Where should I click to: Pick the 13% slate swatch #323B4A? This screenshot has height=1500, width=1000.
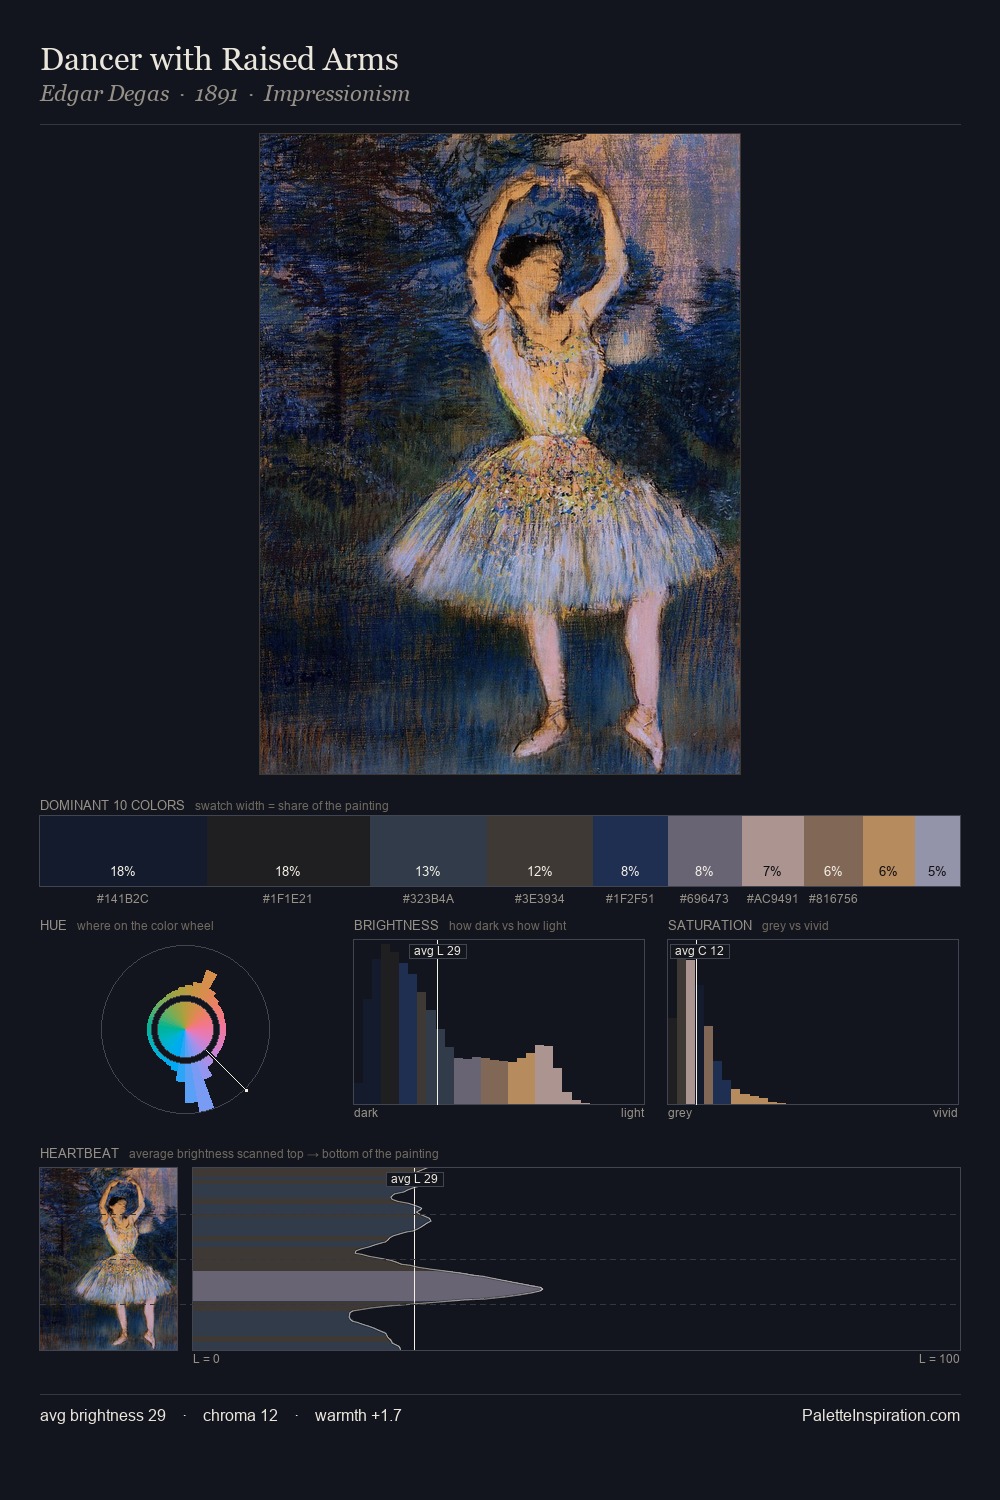428,851
